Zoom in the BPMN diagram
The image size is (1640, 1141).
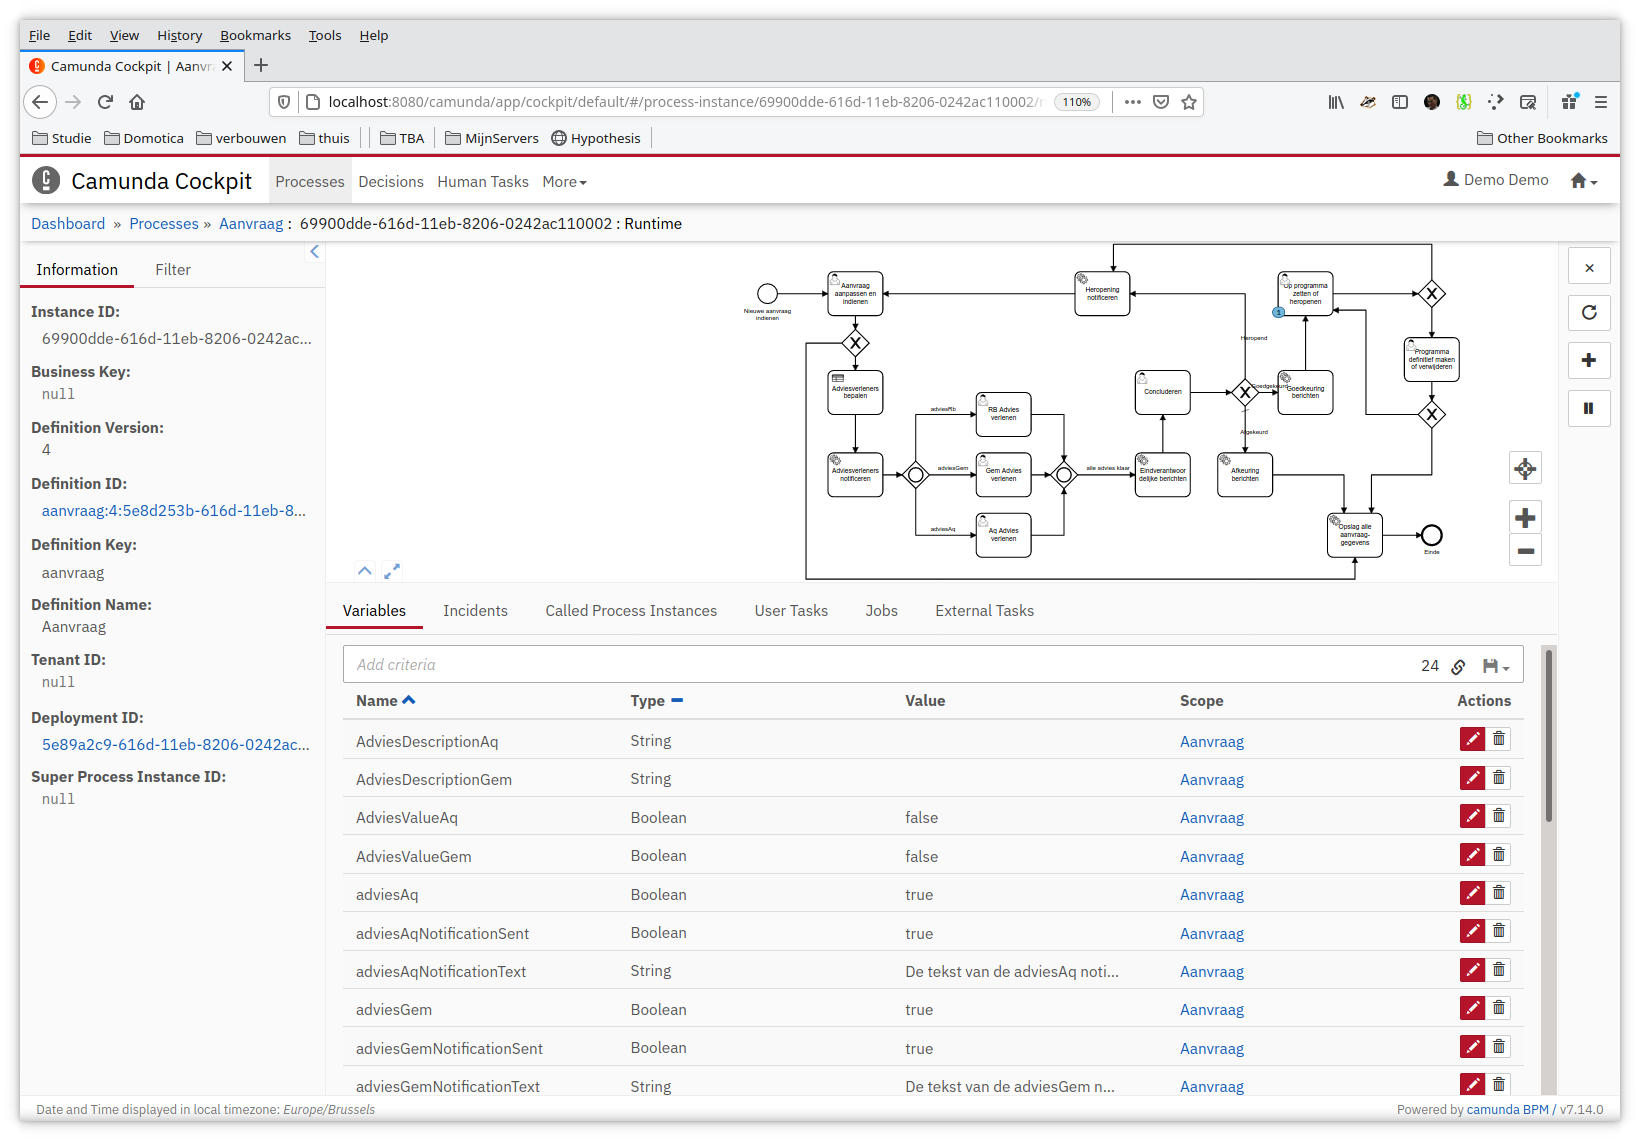(1525, 517)
